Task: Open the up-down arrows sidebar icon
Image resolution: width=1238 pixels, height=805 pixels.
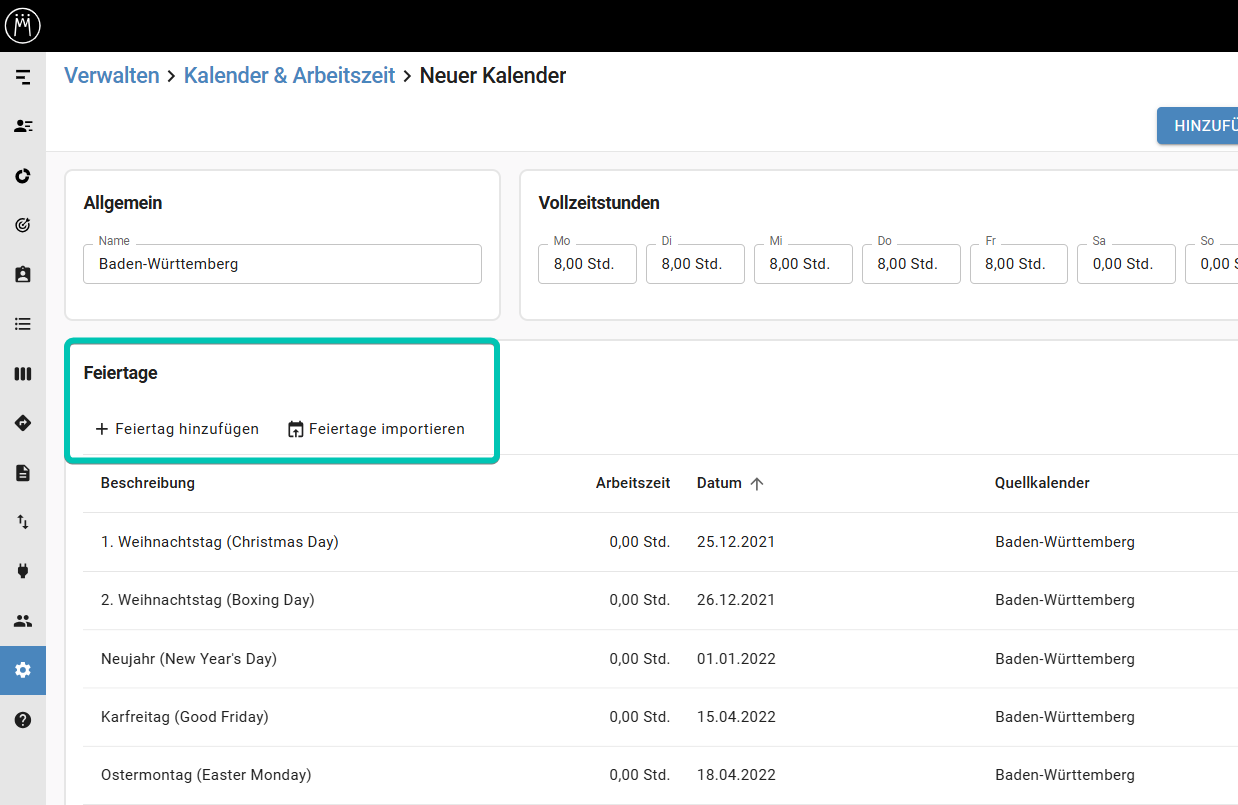Action: 23,522
